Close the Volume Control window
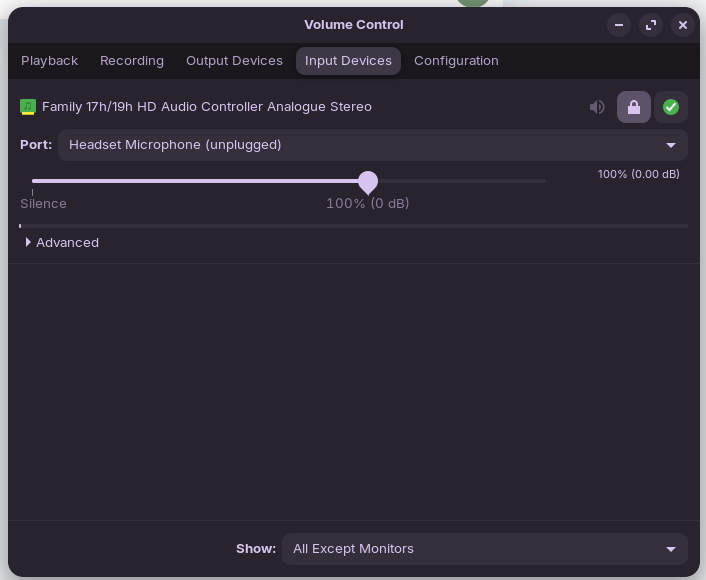The image size is (706, 580). [x=683, y=25]
